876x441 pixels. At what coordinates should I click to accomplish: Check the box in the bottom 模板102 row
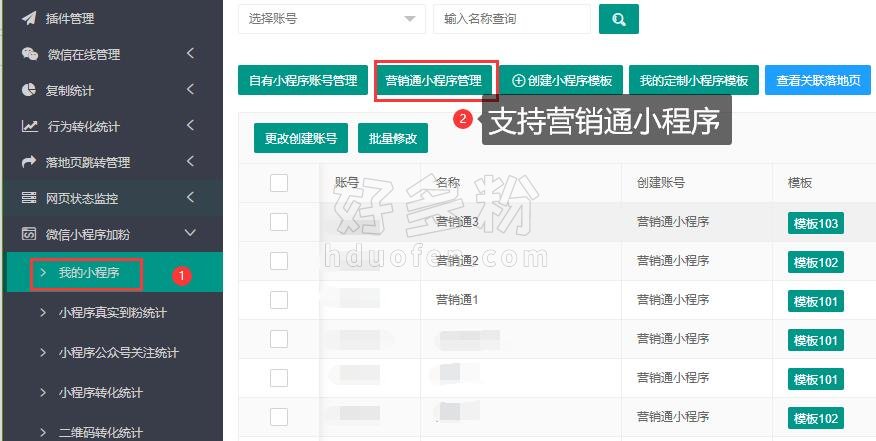point(279,416)
